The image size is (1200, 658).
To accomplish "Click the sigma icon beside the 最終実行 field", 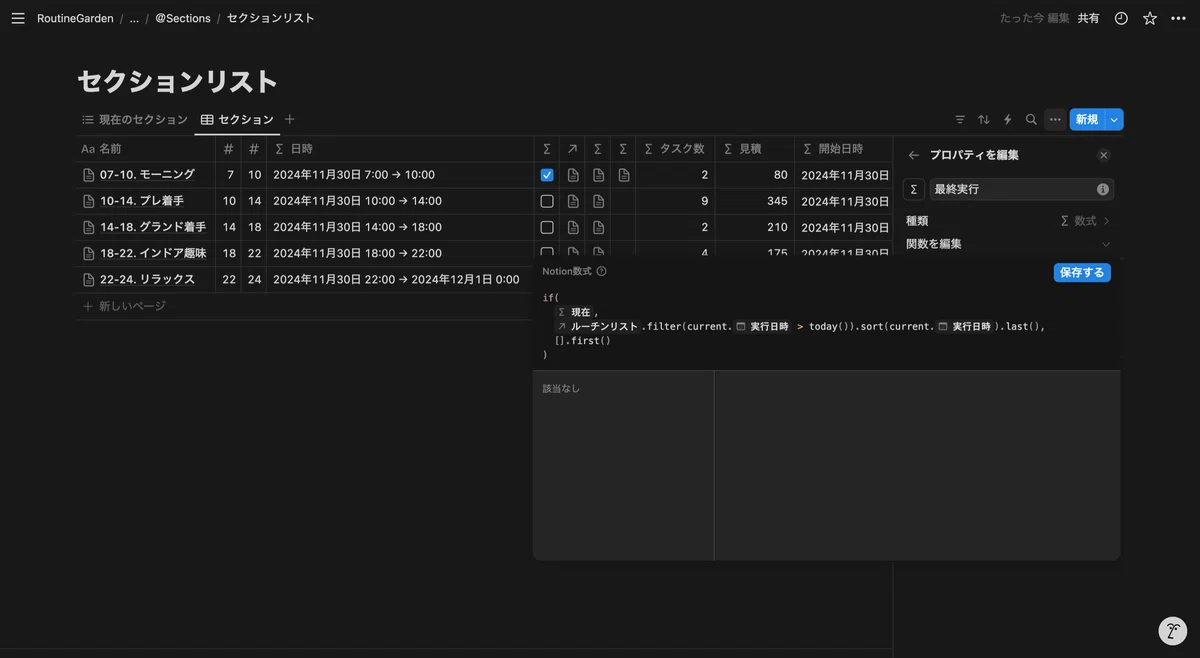I will pos(913,189).
